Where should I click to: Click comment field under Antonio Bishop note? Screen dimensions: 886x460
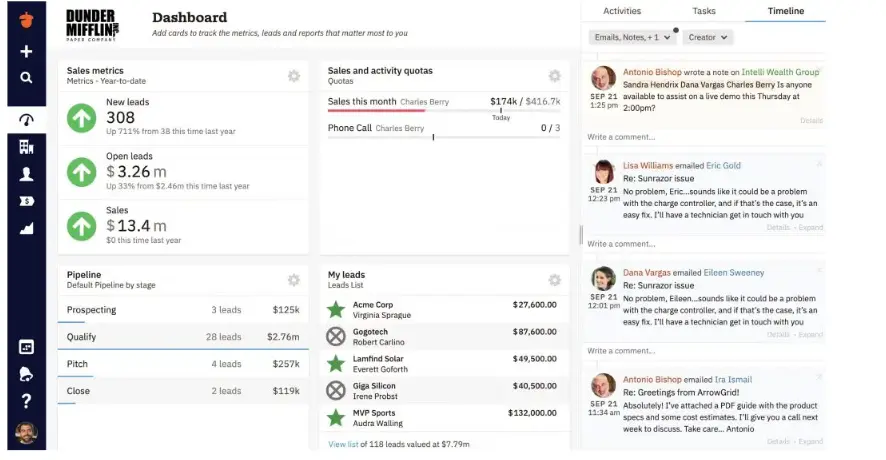click(703, 137)
